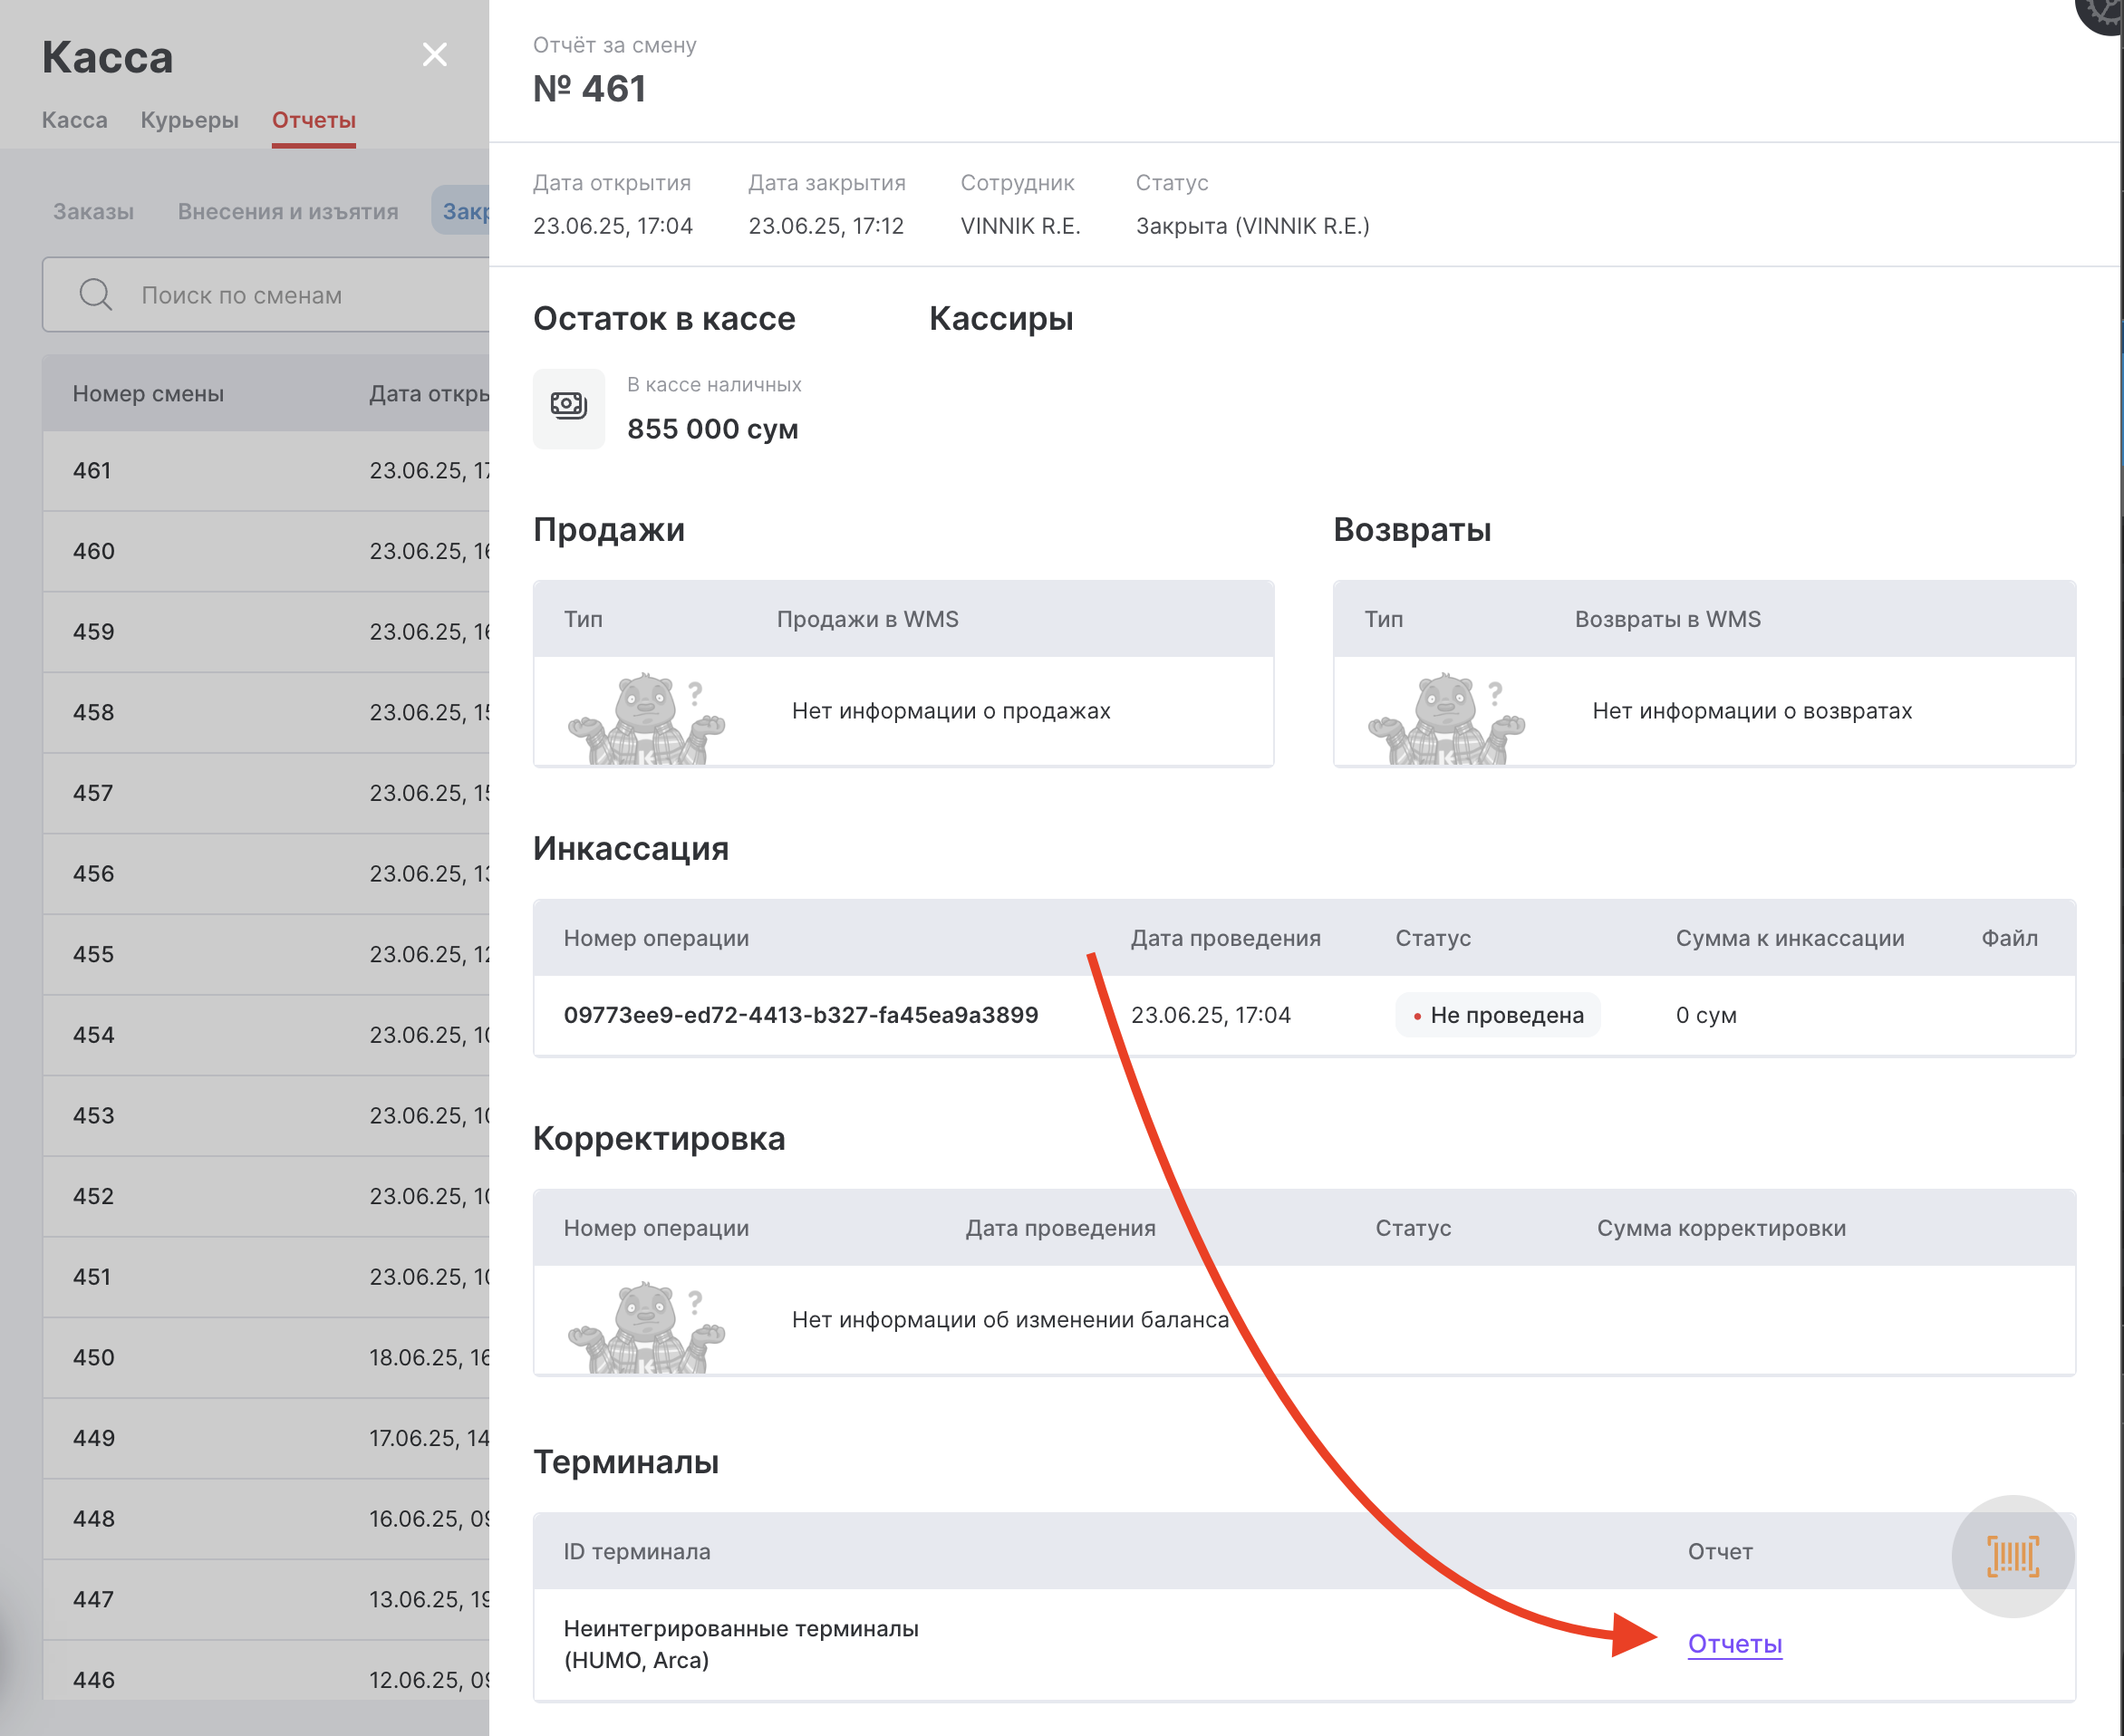The image size is (2124, 1736).
Task: Open the Заказы sub-tab
Action: [93, 212]
